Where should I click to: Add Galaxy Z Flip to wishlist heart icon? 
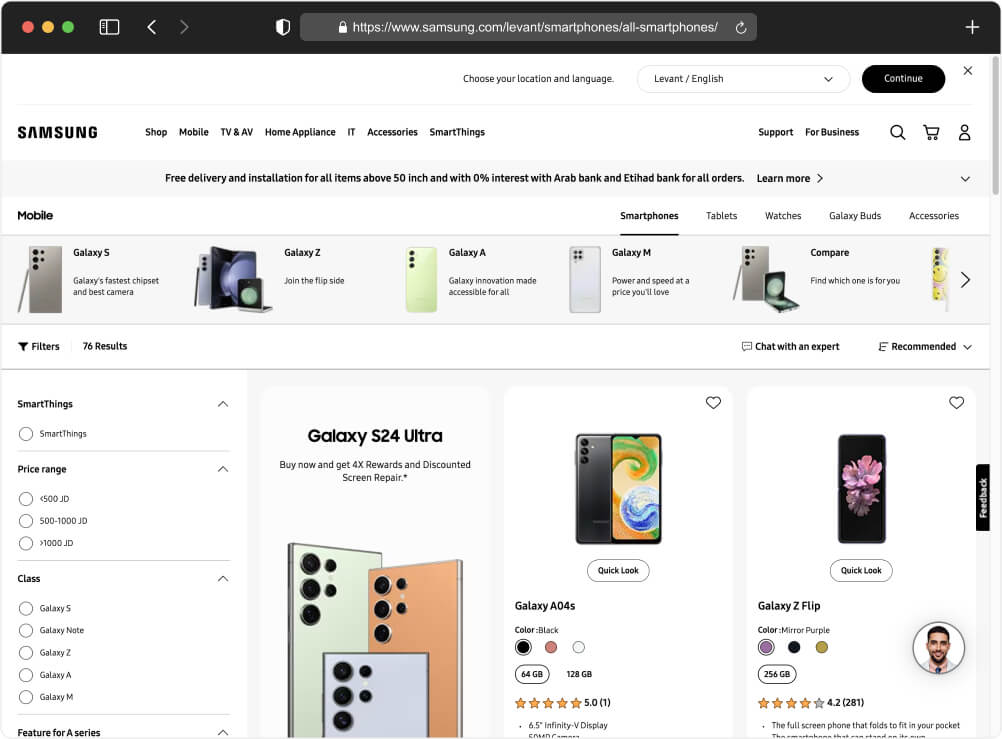click(956, 403)
